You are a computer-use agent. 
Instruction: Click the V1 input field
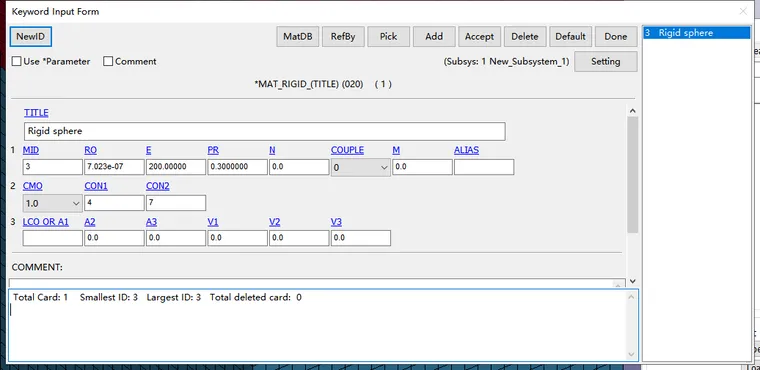[237, 238]
